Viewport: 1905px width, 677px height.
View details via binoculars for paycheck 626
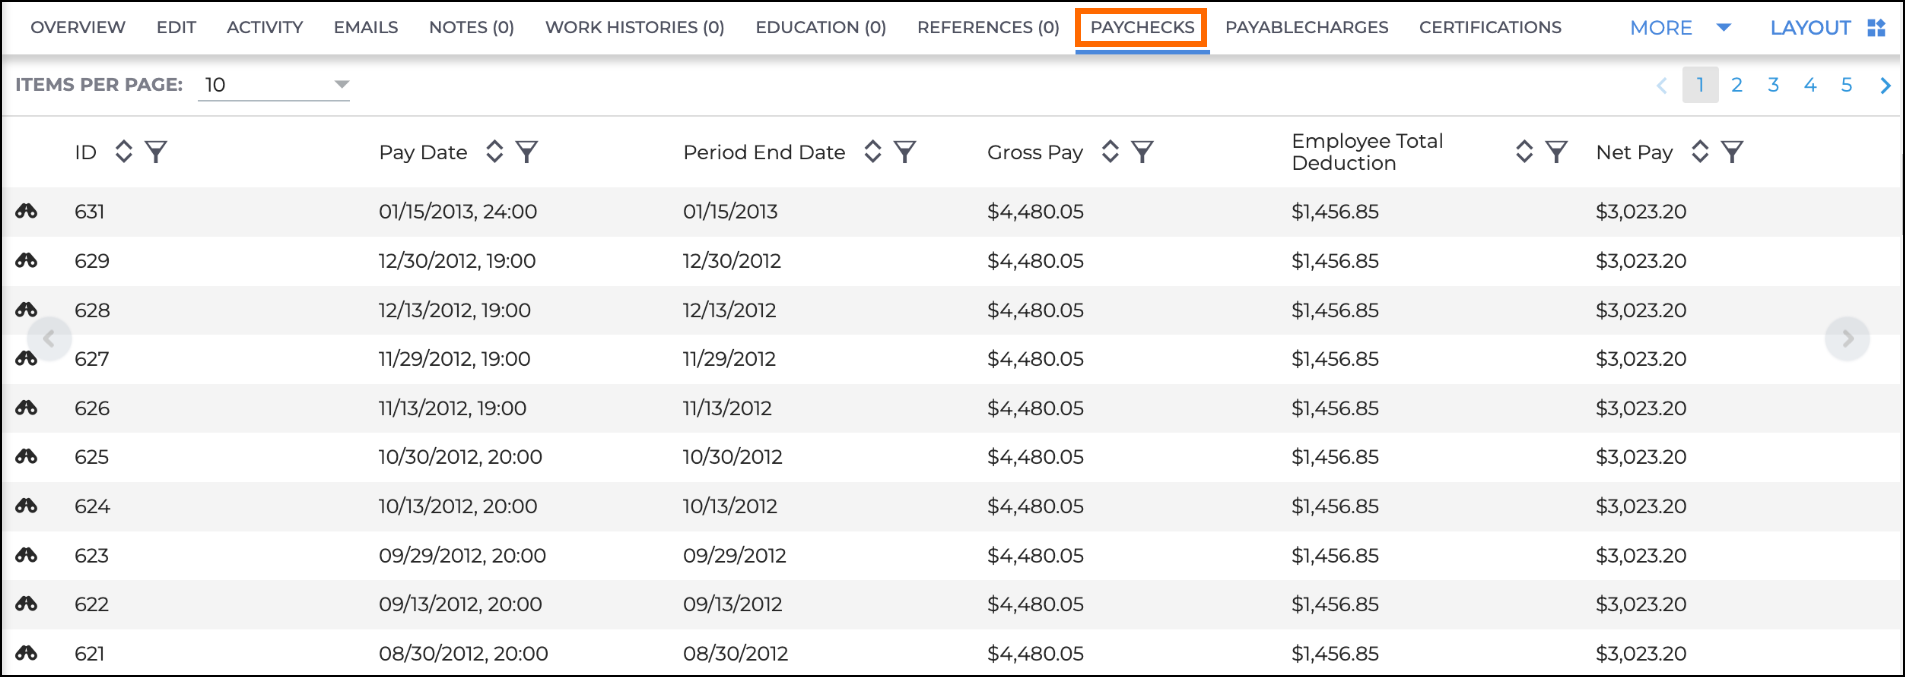coord(26,408)
